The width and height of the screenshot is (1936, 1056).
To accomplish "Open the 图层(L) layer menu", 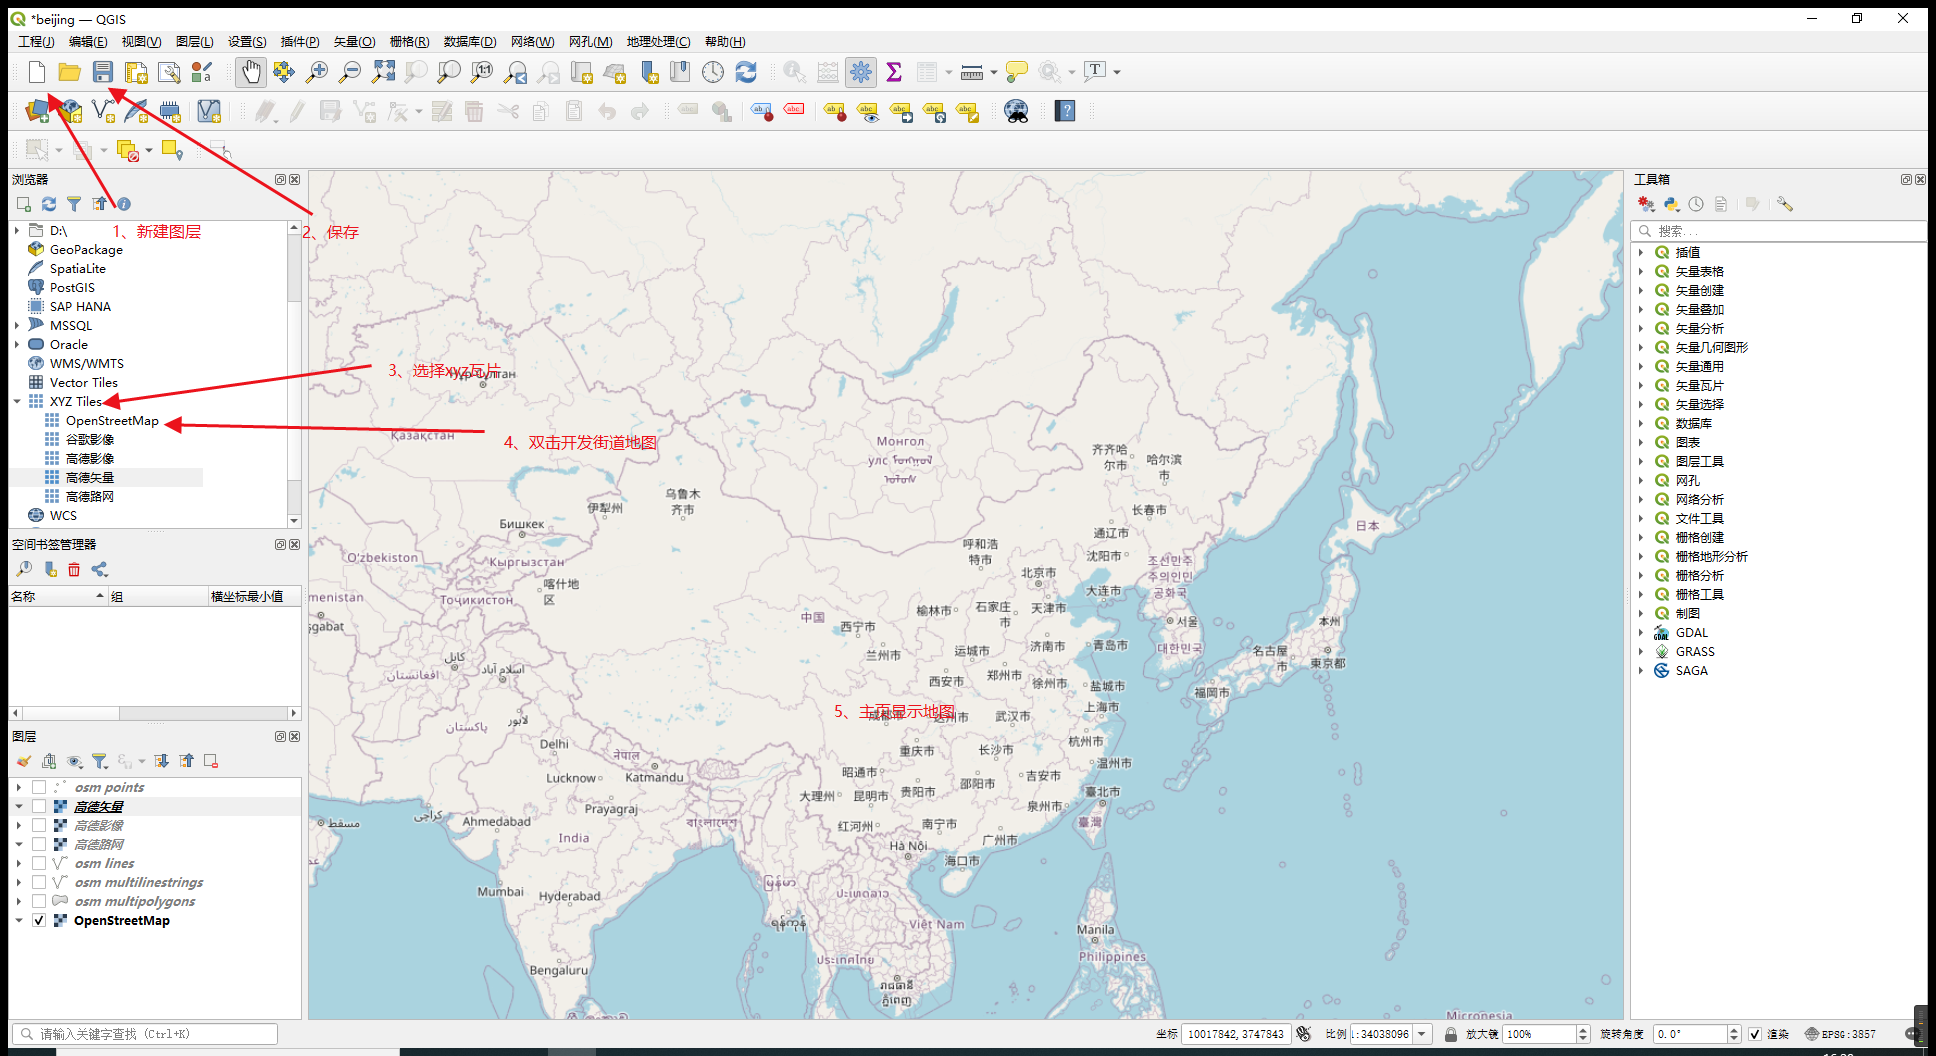I will click(194, 41).
